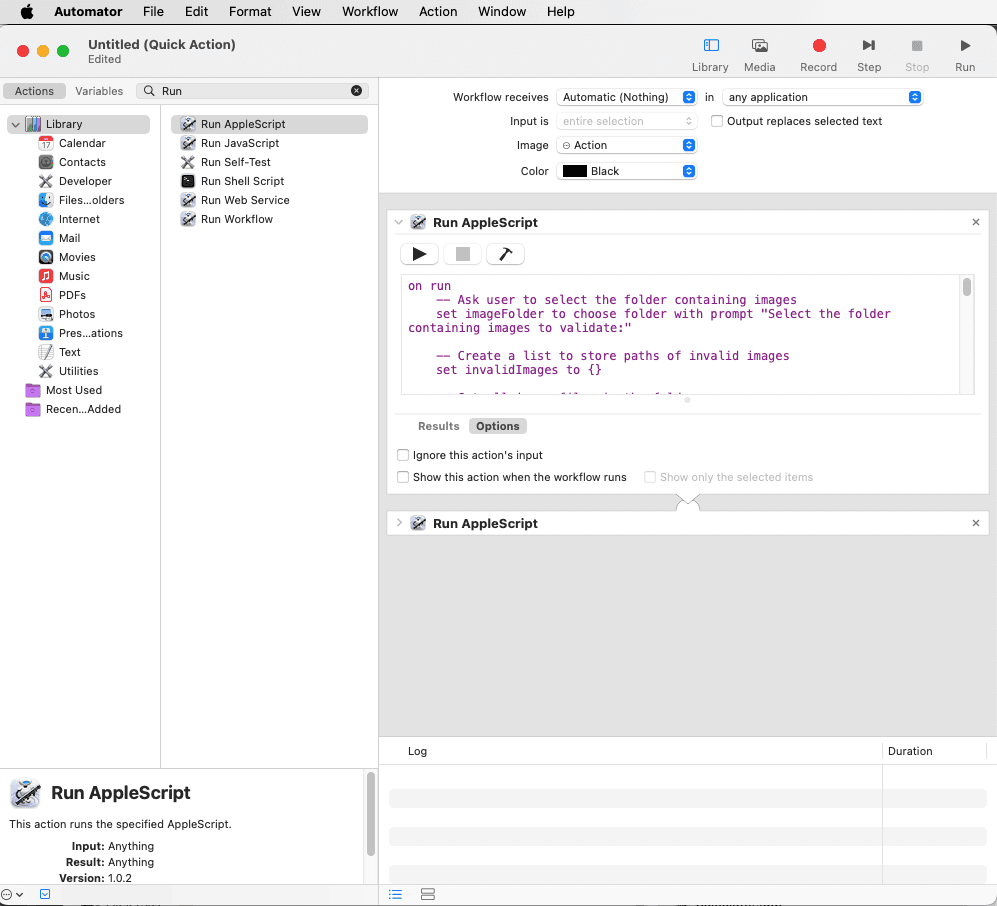The image size is (997, 906).
Task: Open the any application dropdown
Action: pos(822,97)
